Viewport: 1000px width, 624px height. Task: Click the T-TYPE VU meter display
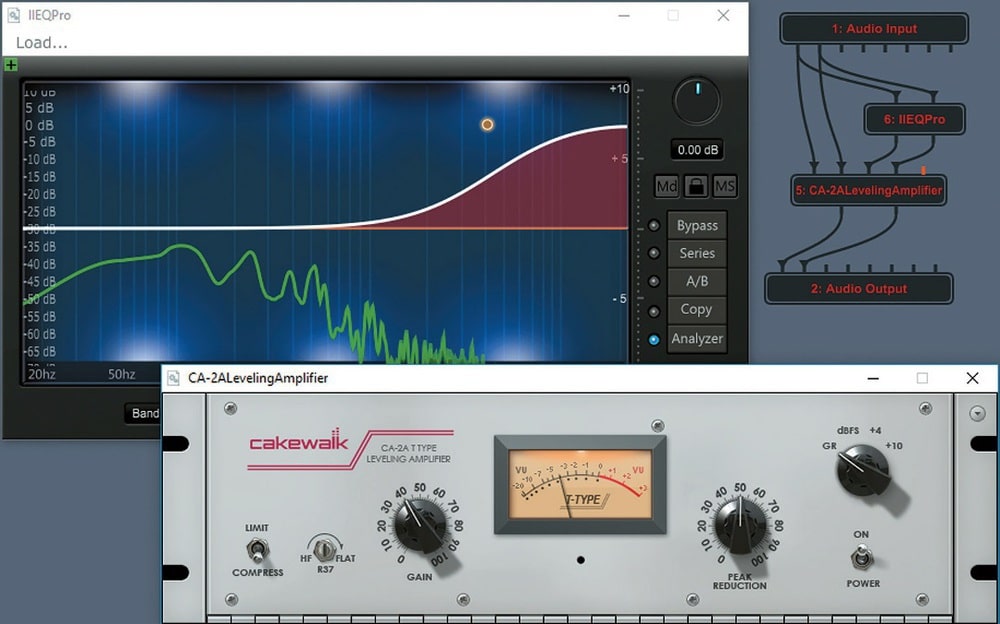[580, 484]
